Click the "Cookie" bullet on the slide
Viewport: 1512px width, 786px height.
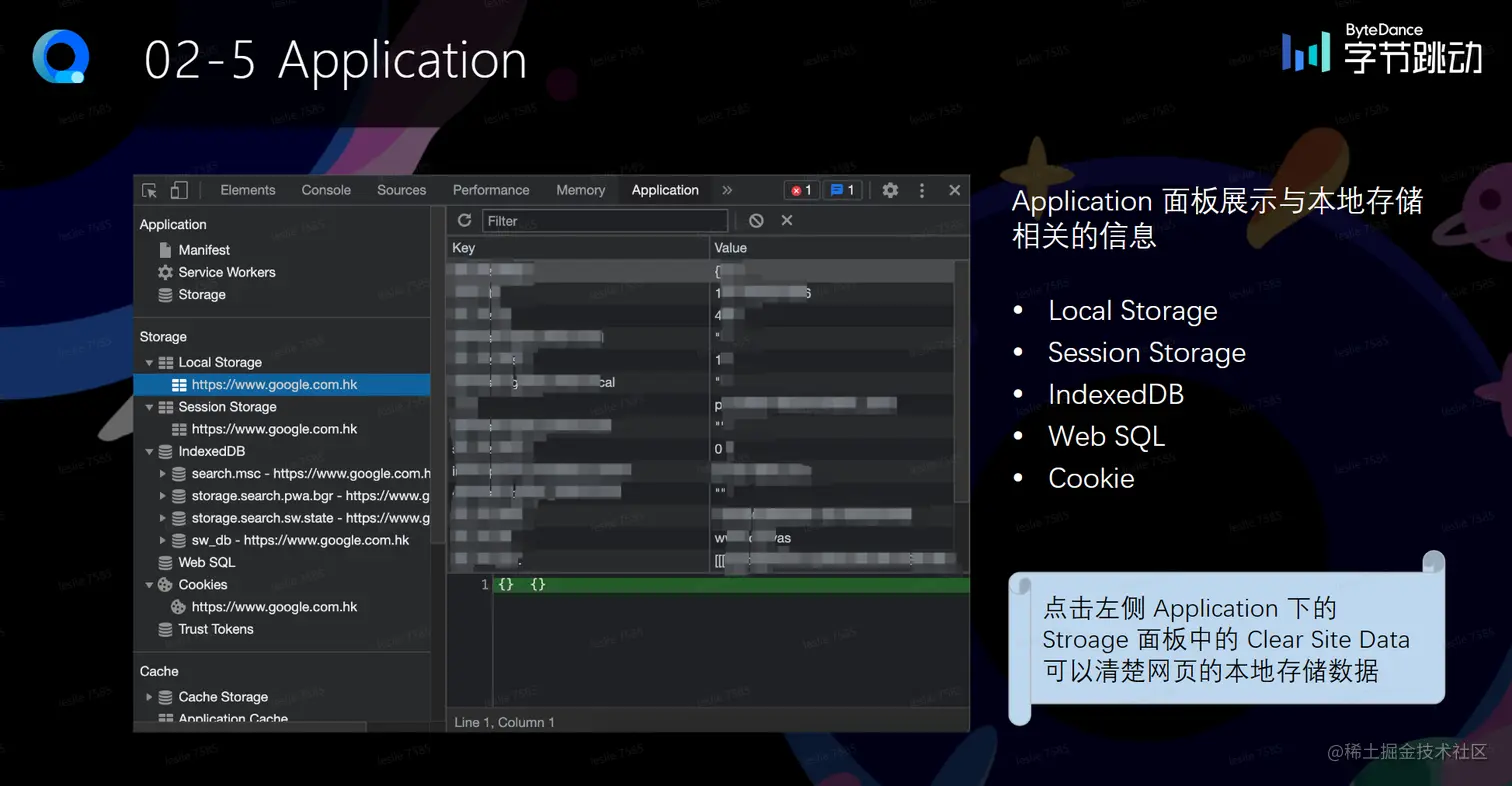point(1091,479)
